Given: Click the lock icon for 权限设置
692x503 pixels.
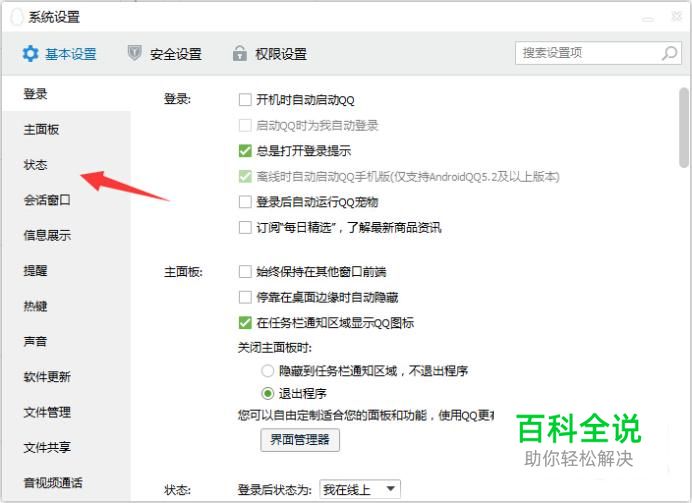Looking at the screenshot, I should pyautogui.click(x=240, y=53).
